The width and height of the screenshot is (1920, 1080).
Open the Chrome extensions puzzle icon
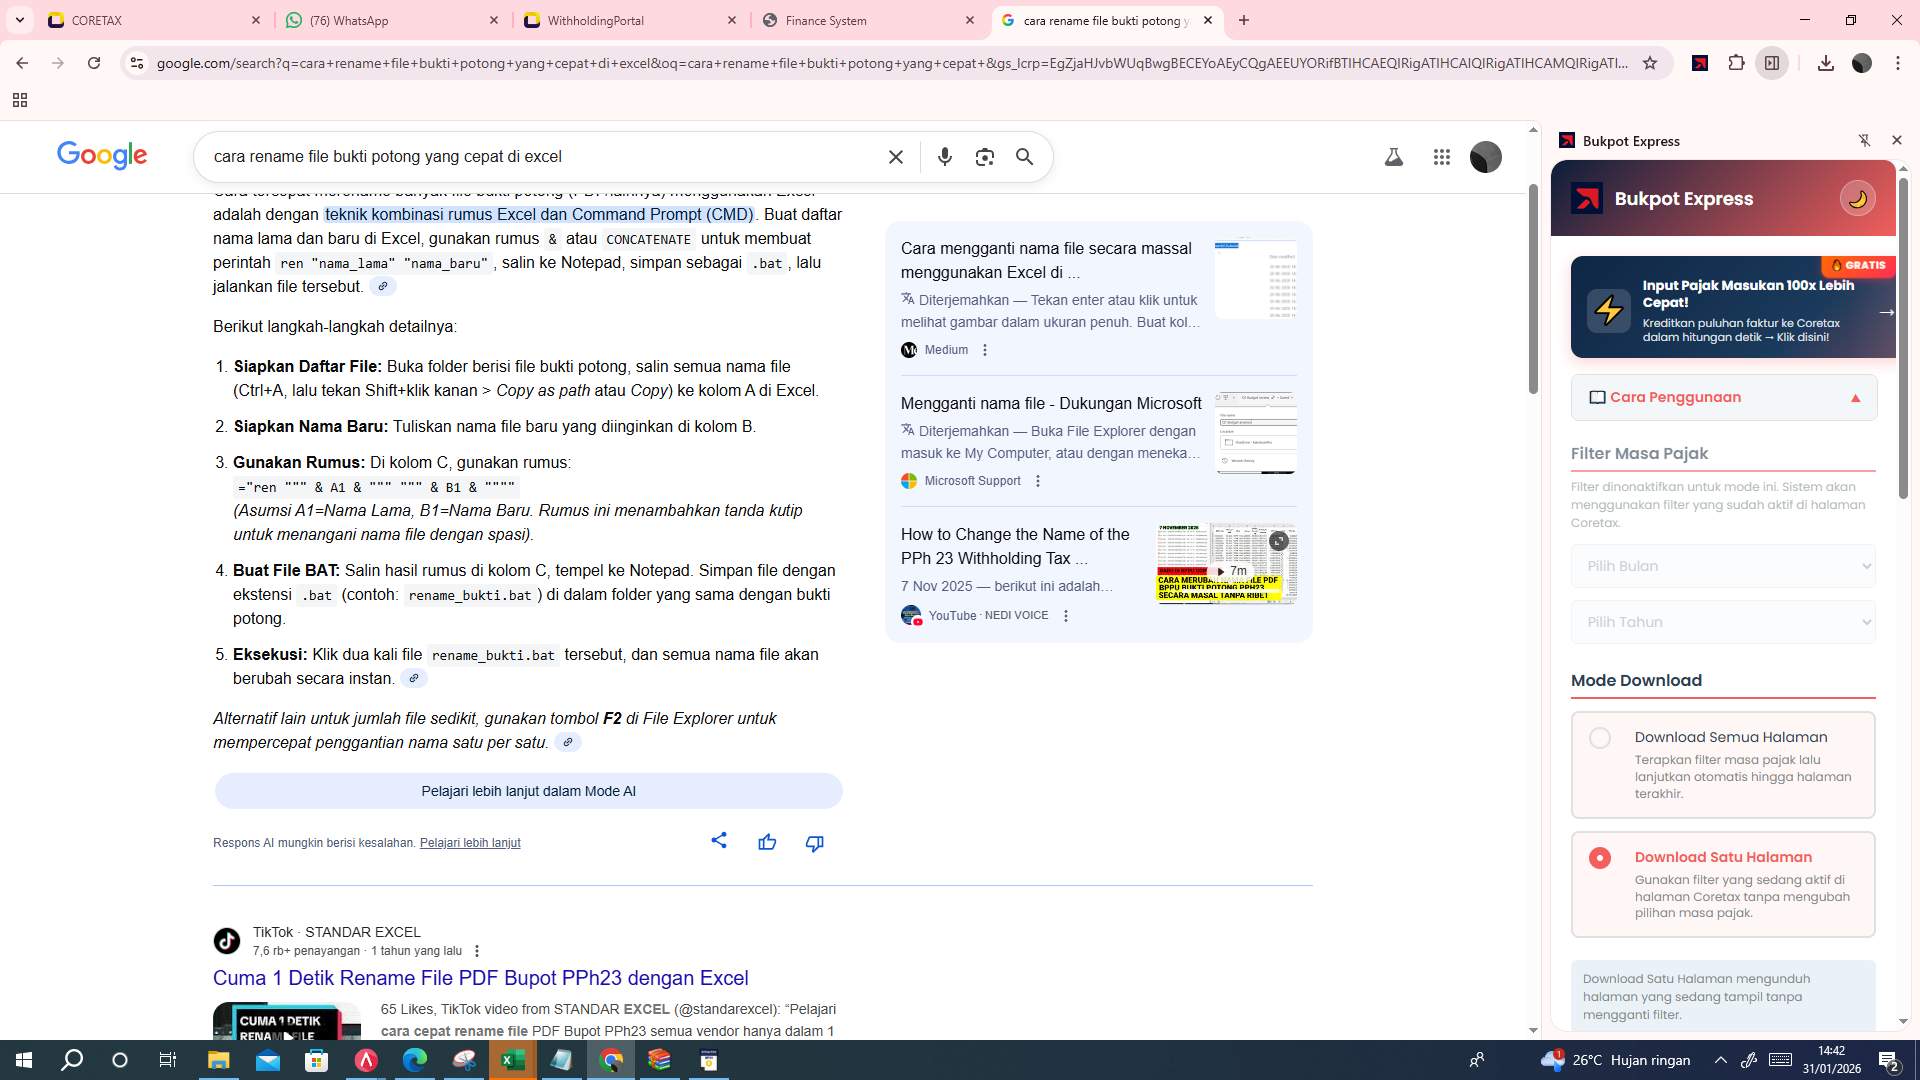[x=1735, y=63]
